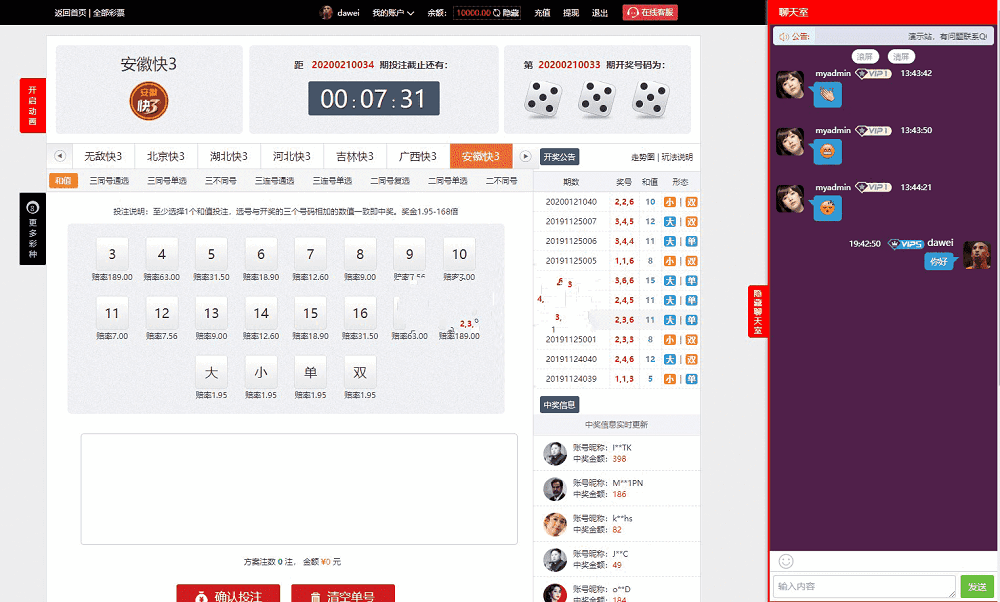
Task: Click the left arrow beside 无敌快3
Action: click(x=59, y=156)
